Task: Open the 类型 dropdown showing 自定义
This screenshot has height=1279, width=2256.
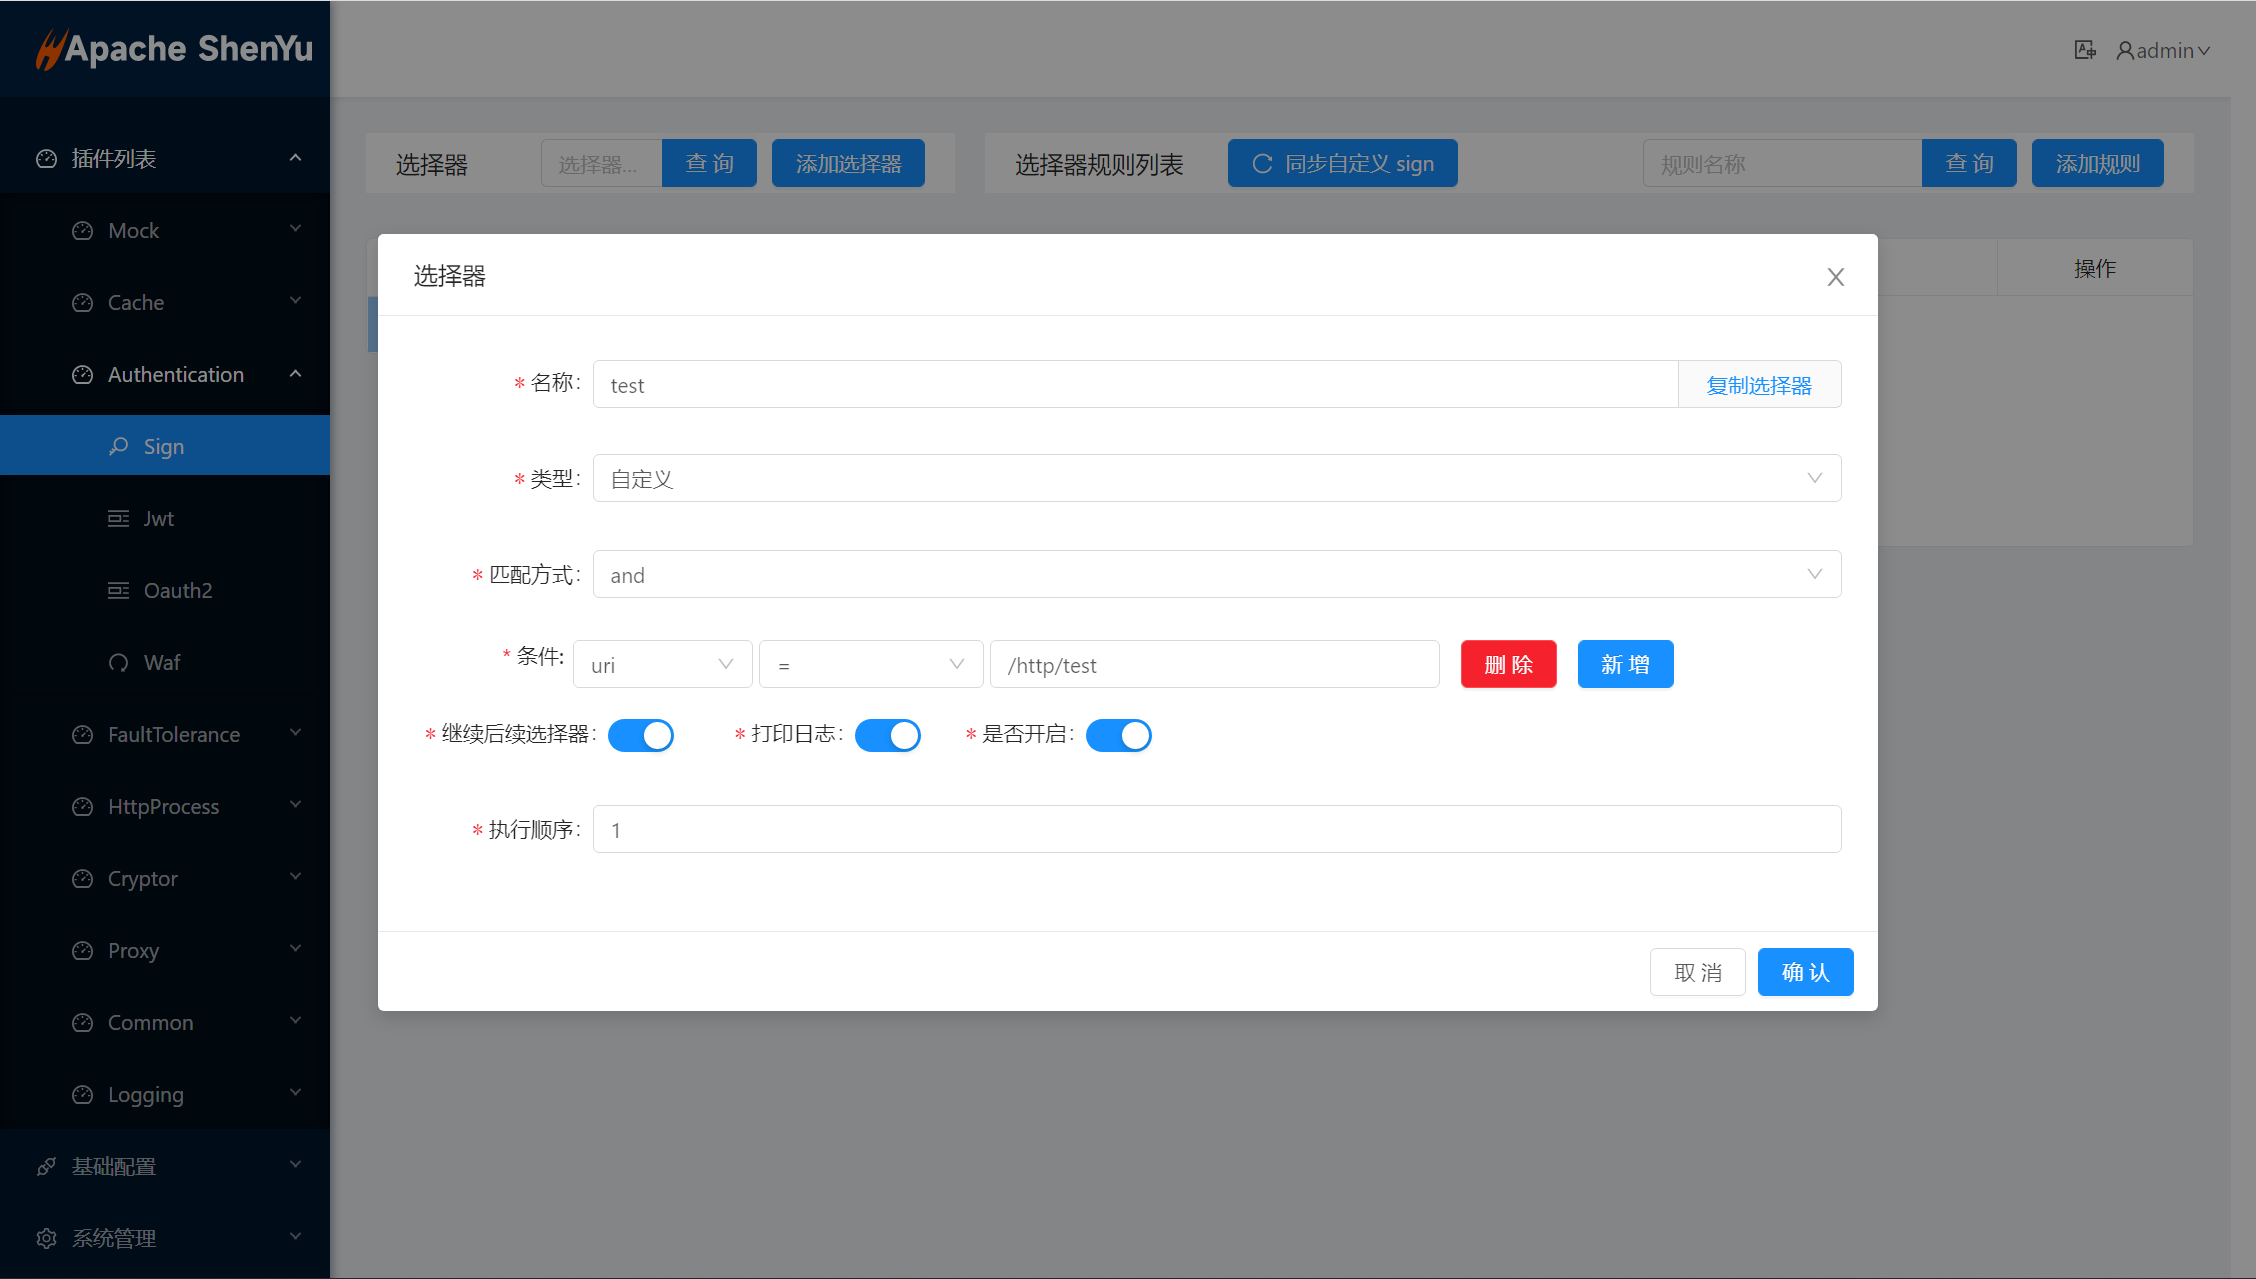Action: click(x=1216, y=479)
